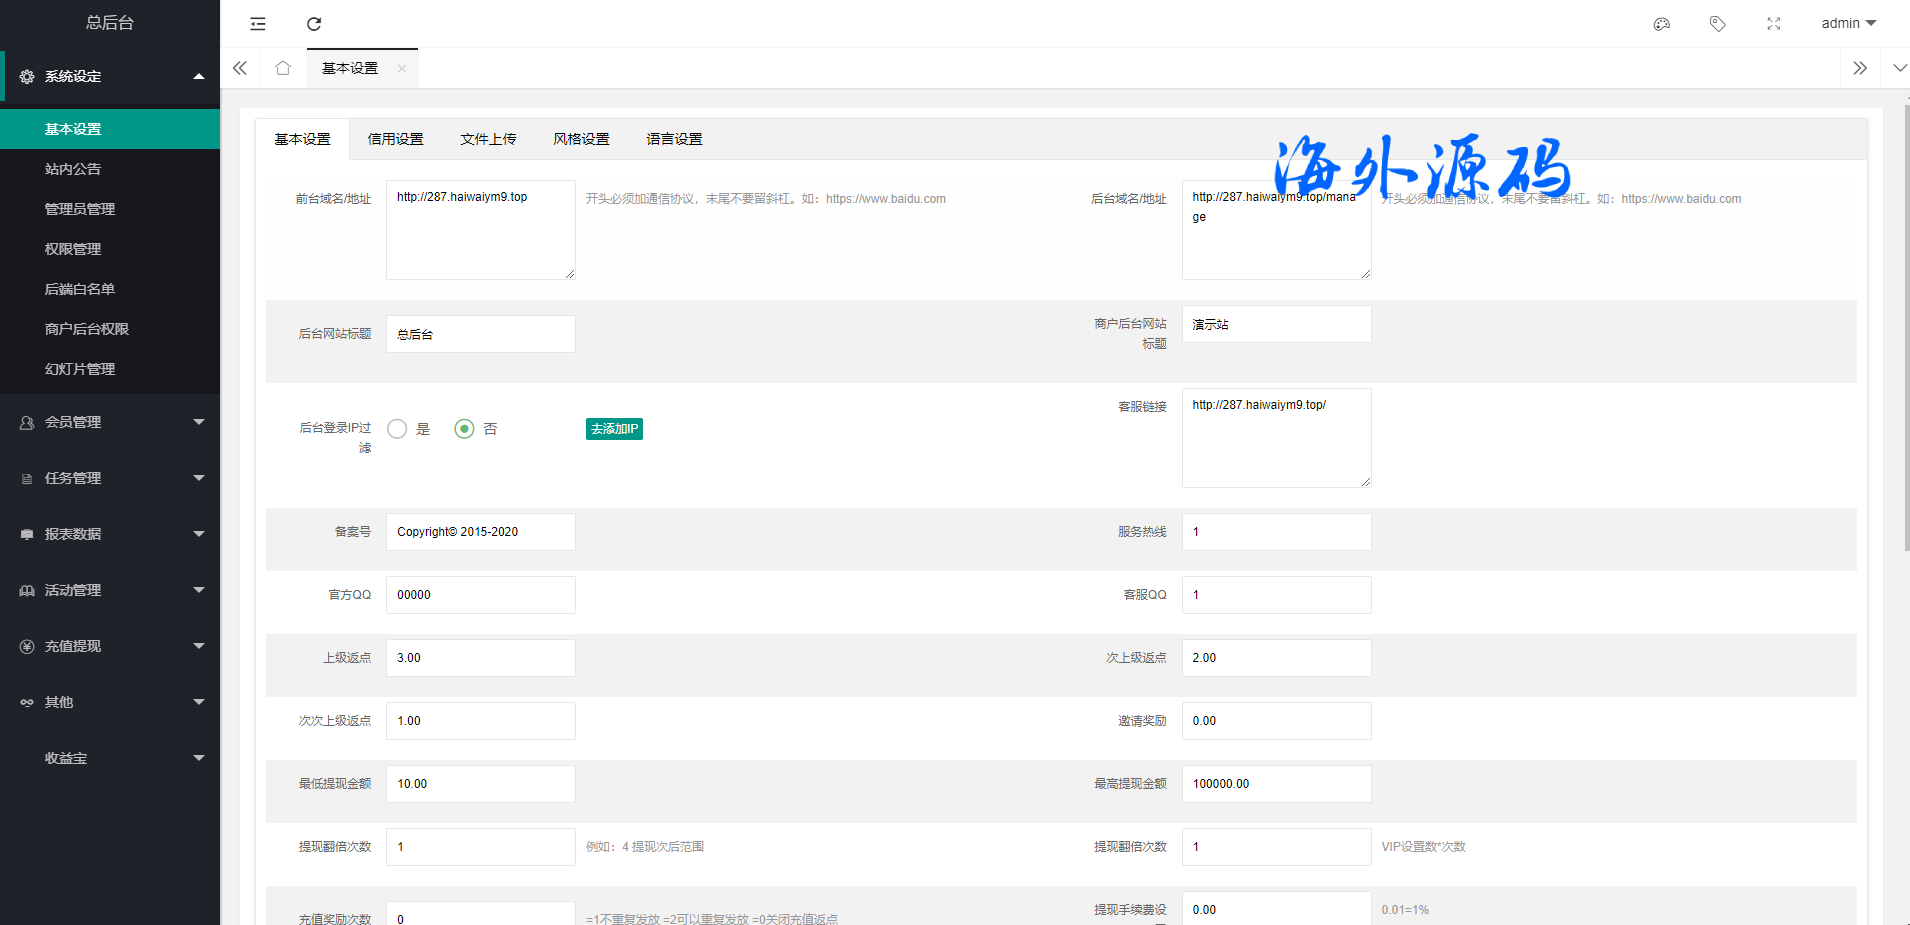Collapse the sidebar with the menu-fold icon

(258, 24)
